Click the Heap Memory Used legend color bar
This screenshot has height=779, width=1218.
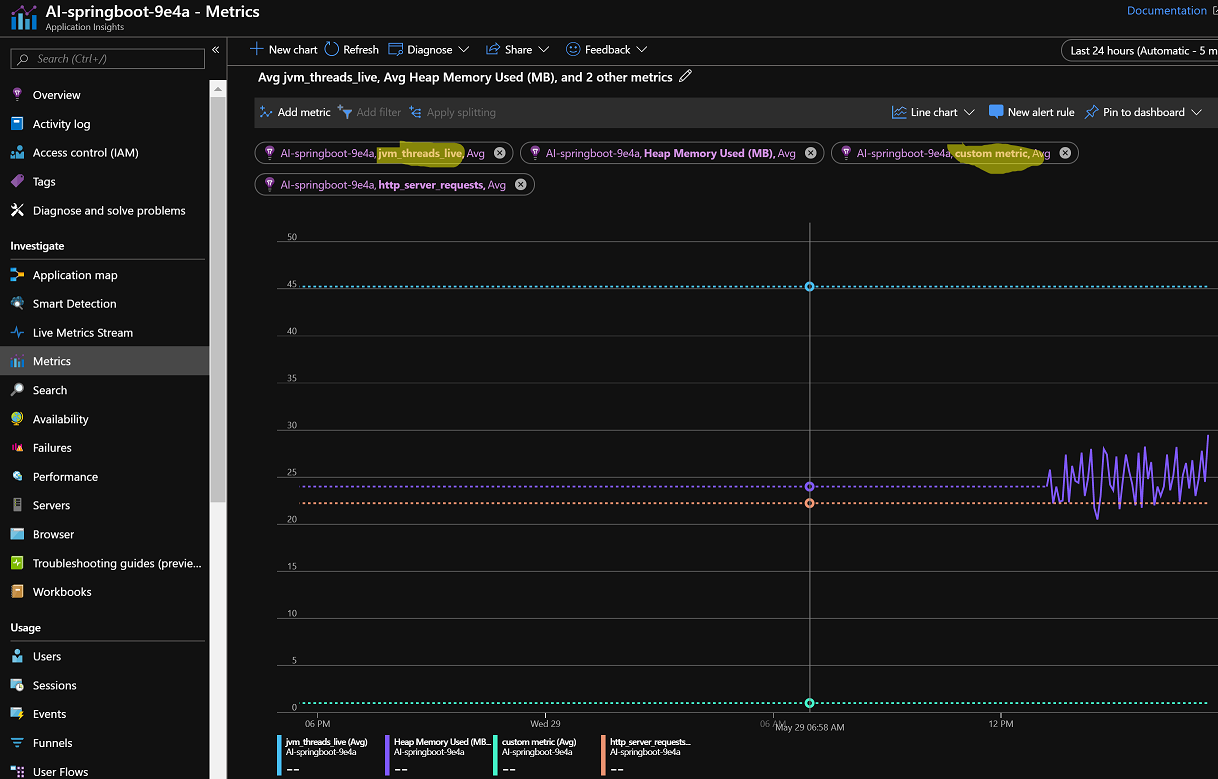pos(387,755)
